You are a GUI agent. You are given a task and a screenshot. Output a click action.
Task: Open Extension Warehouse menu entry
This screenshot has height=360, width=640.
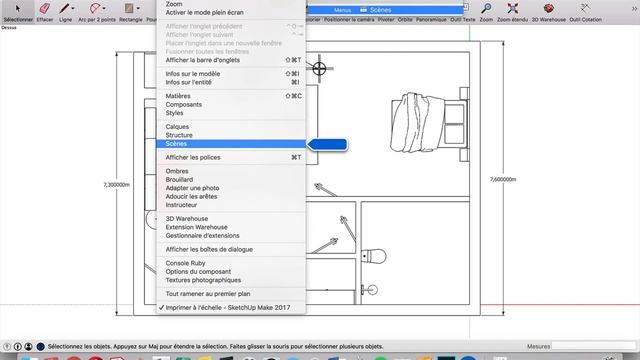(x=231, y=227)
